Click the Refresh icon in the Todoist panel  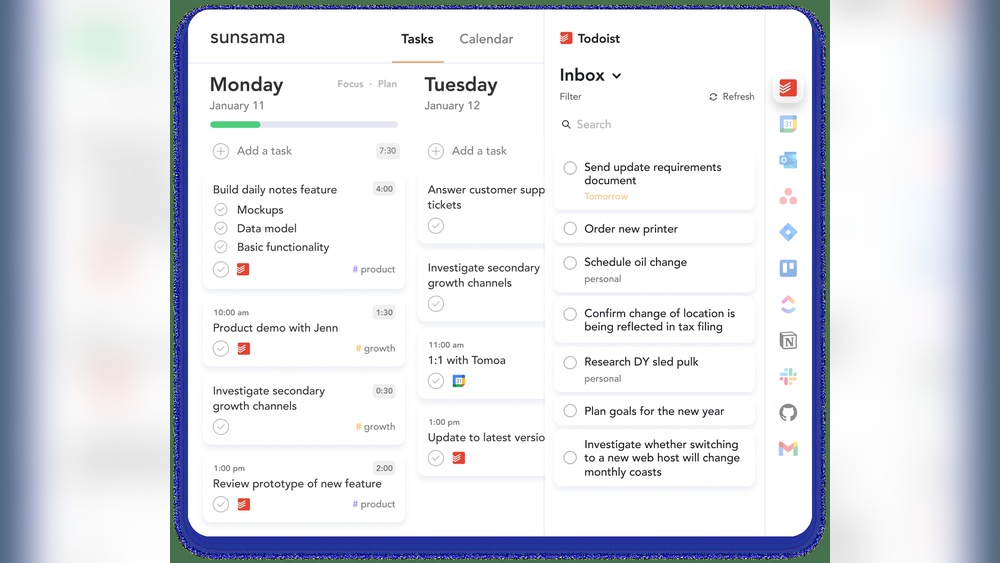[713, 97]
